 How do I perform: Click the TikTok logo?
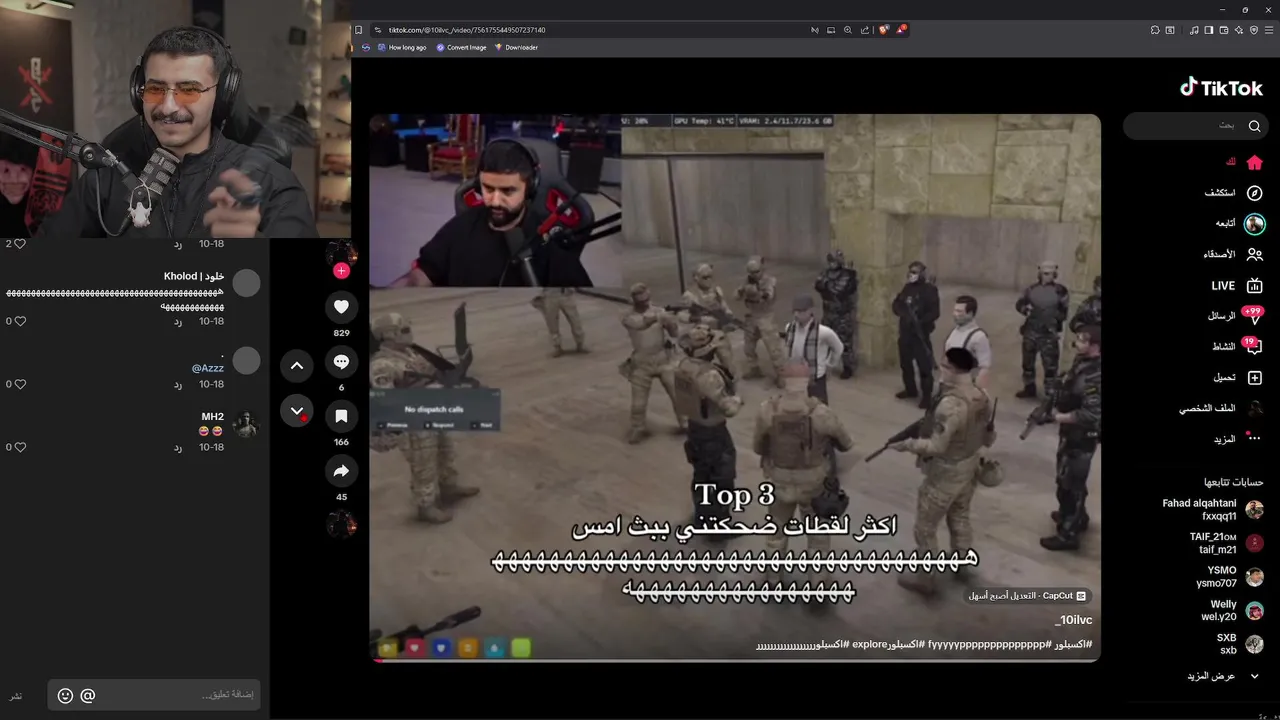(1221, 88)
